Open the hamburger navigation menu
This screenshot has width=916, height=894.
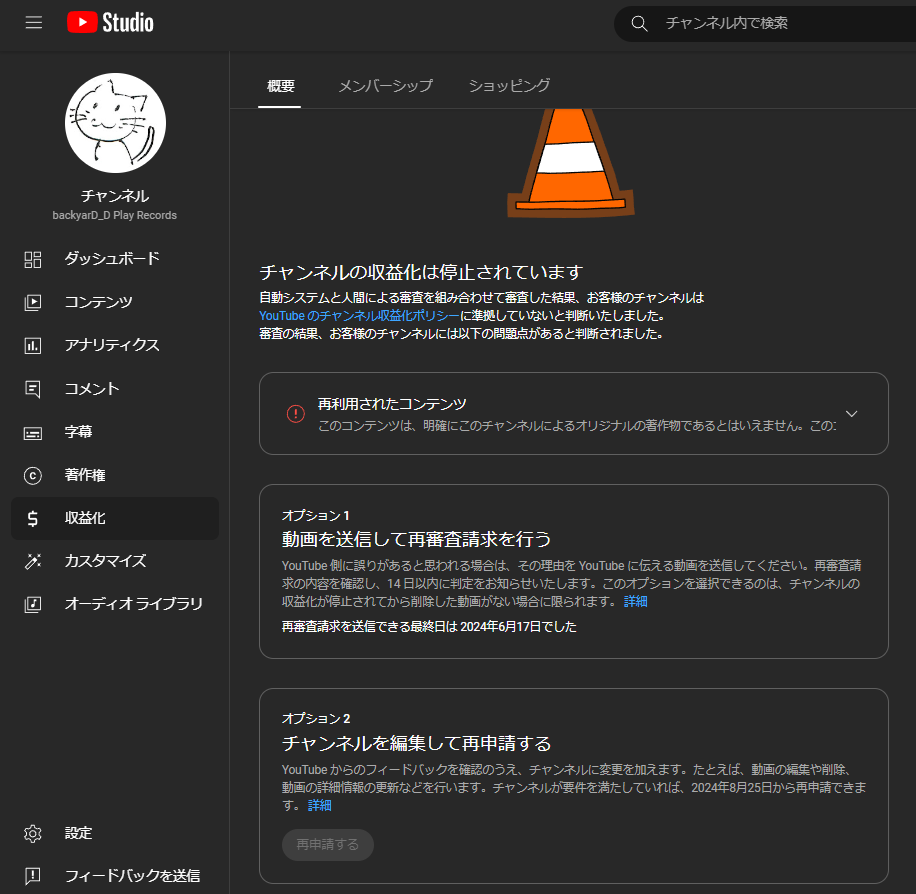34,23
